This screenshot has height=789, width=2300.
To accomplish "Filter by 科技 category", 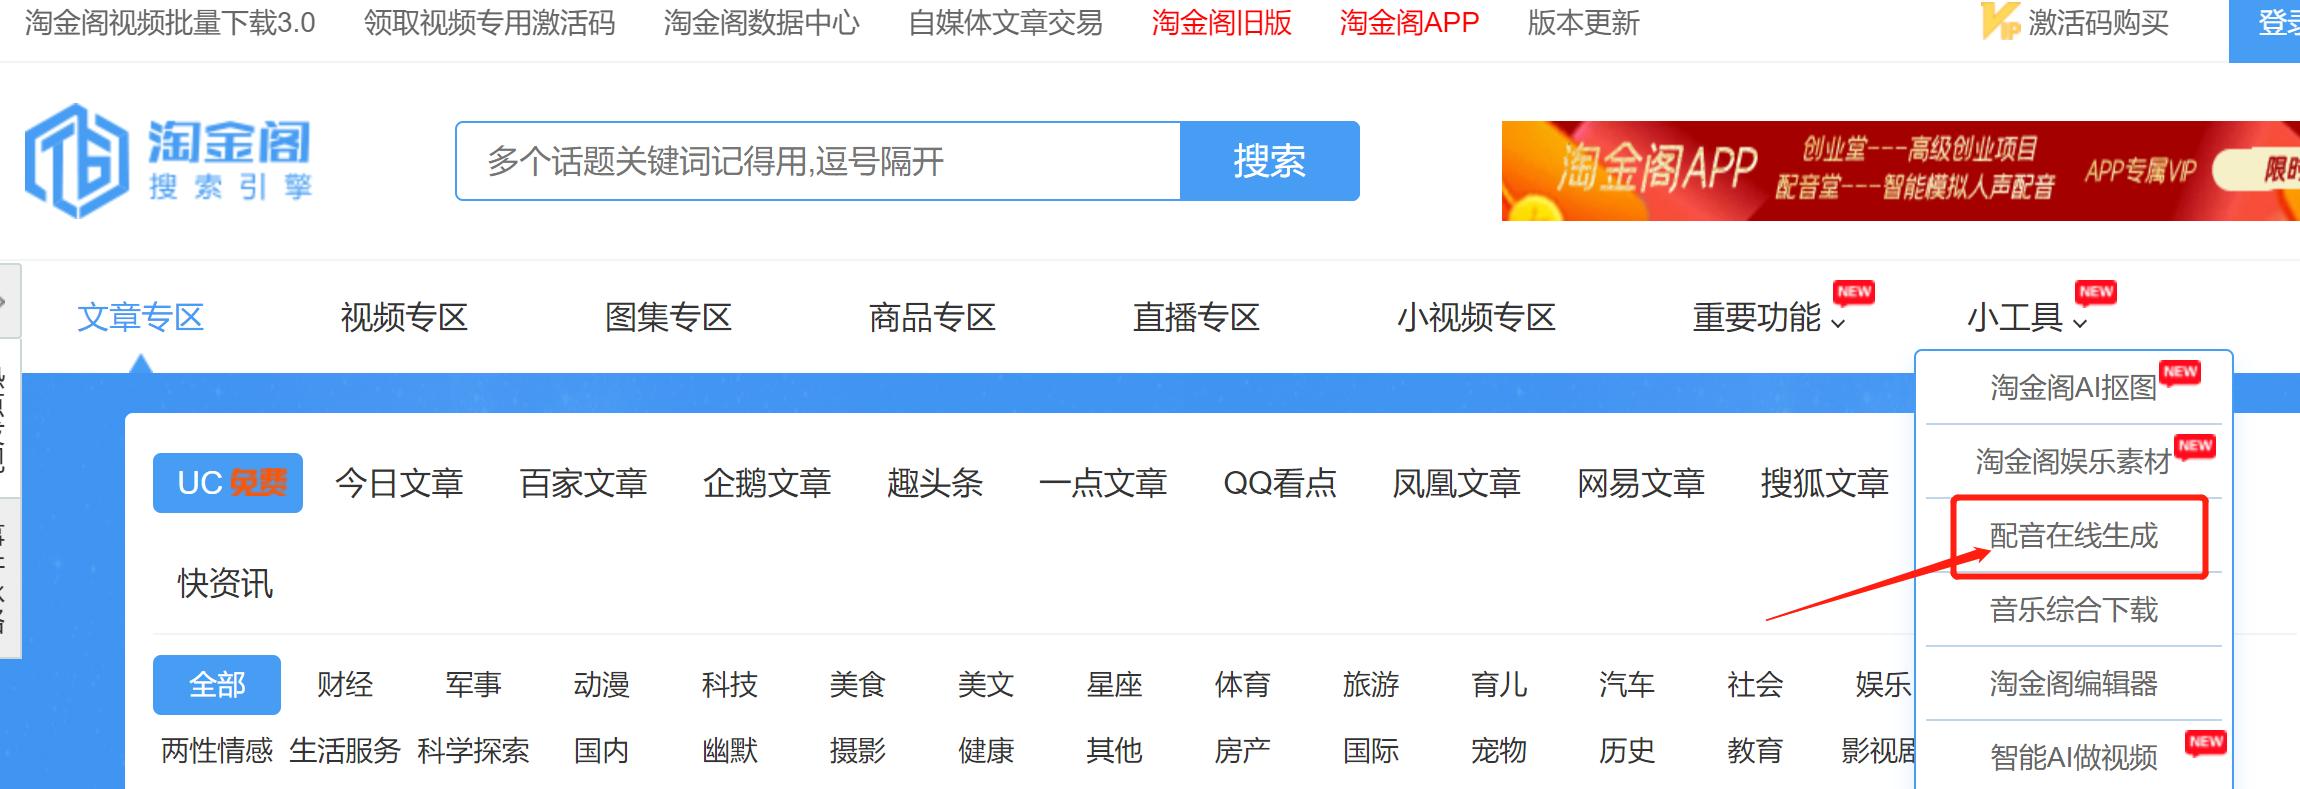I will click(729, 685).
